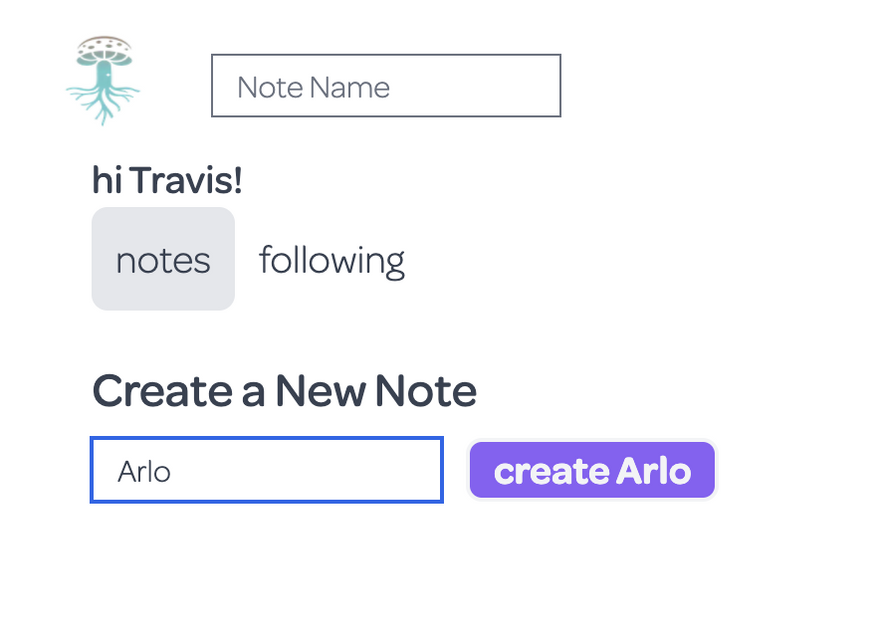
Task: Click the new note name field containing Arlo
Action: tap(266, 470)
